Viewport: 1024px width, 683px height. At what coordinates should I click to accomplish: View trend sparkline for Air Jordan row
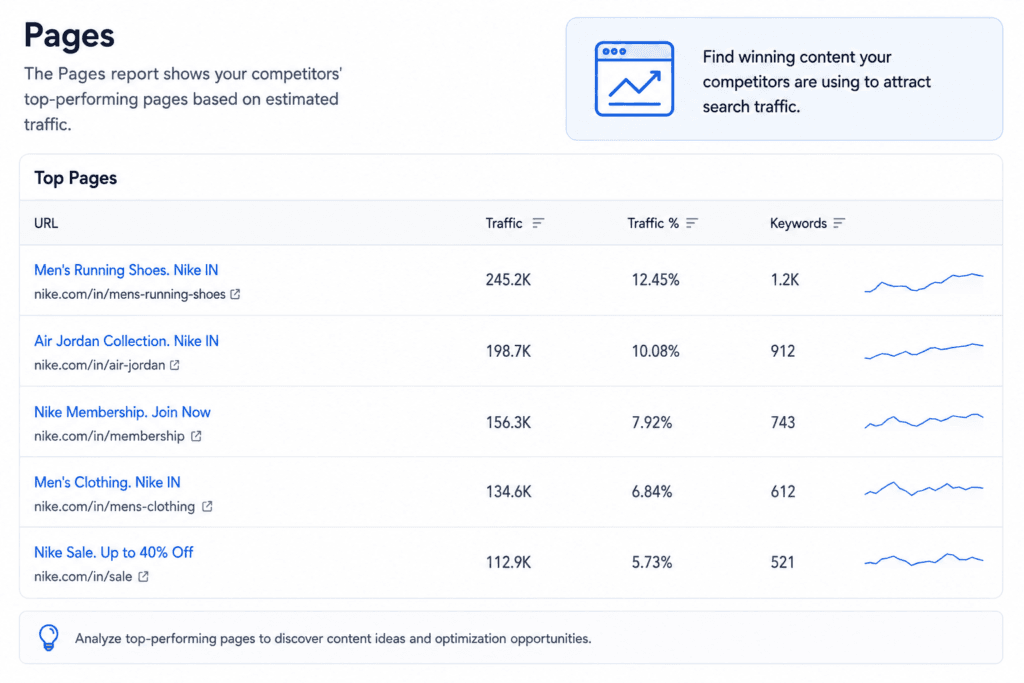tap(923, 351)
